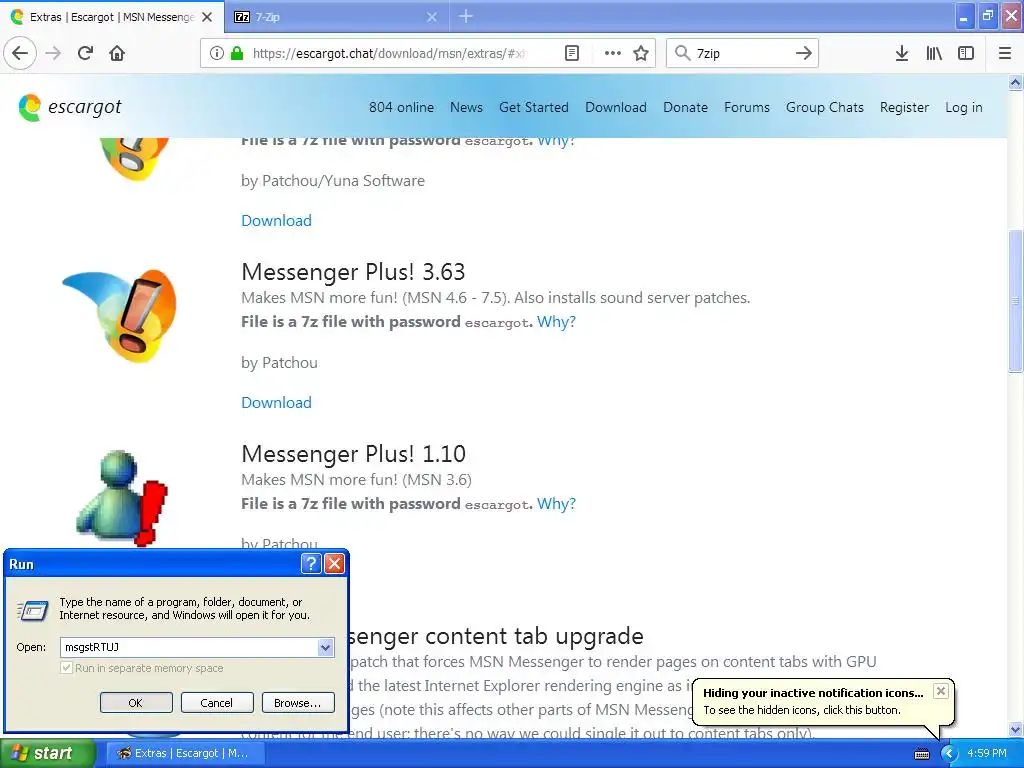Click the Messenger Plus! 1.10 heading
Image resolution: width=1024 pixels, height=768 pixels.
point(353,454)
